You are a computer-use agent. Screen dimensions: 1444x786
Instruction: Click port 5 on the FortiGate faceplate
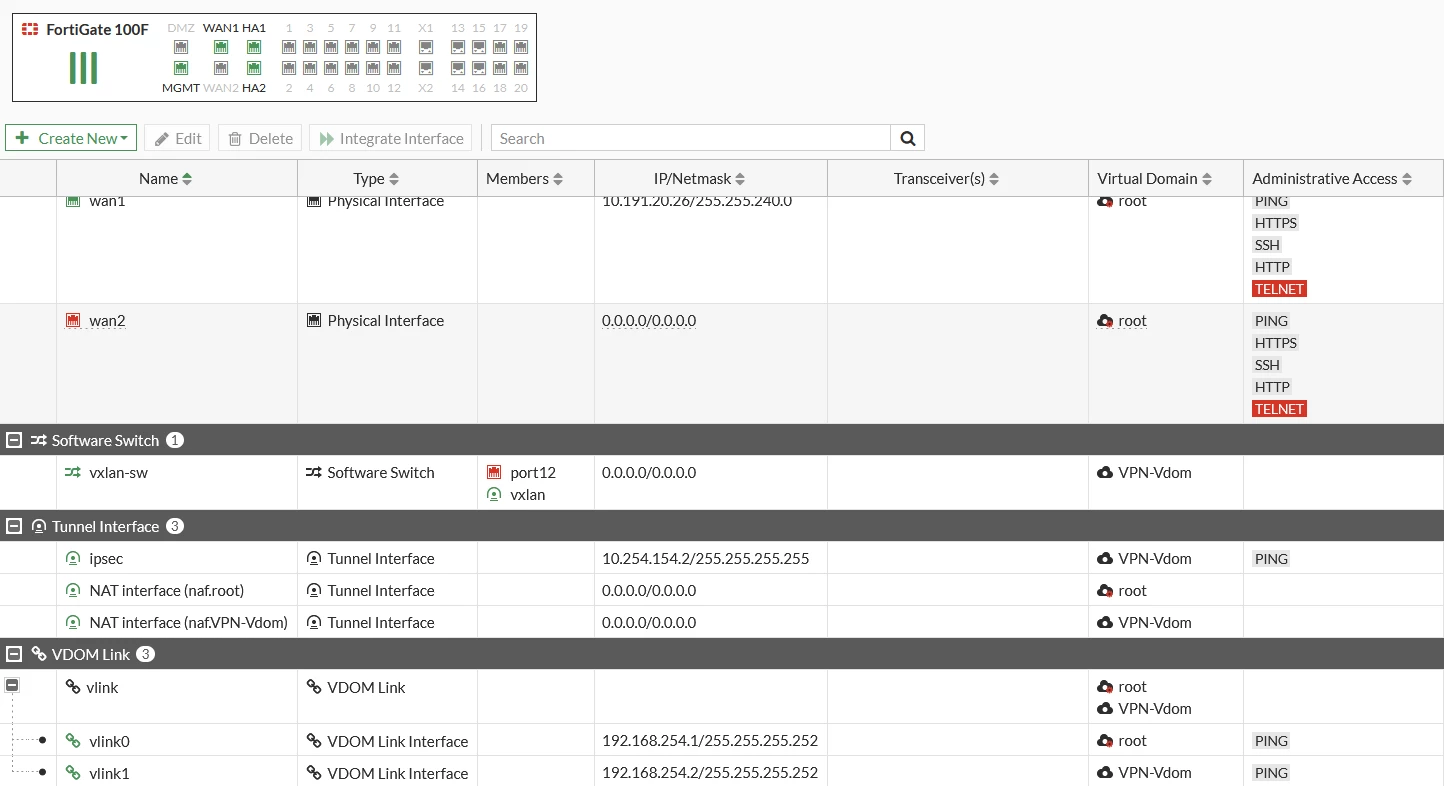click(331, 47)
